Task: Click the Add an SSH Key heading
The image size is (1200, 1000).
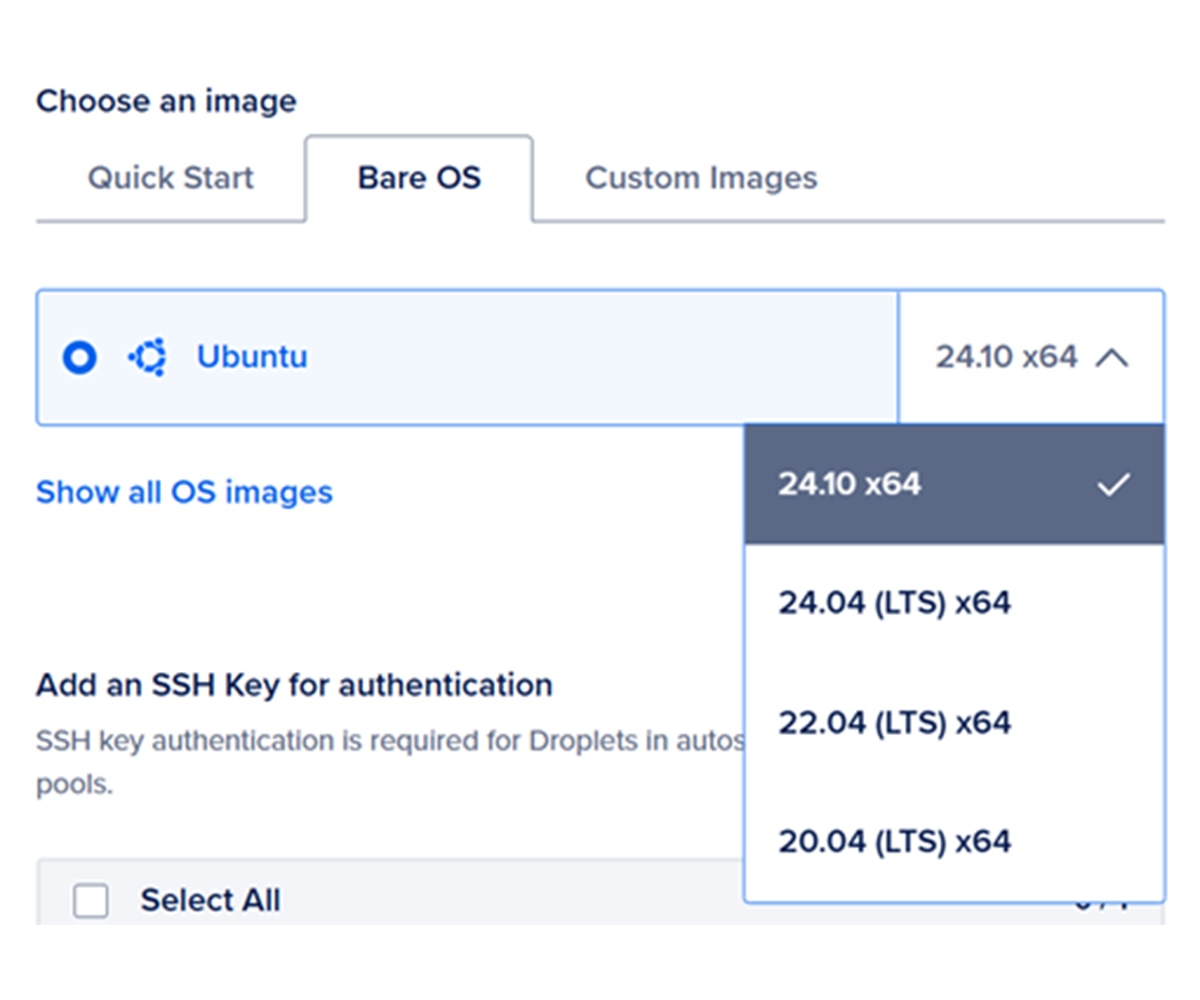Action: [x=294, y=685]
